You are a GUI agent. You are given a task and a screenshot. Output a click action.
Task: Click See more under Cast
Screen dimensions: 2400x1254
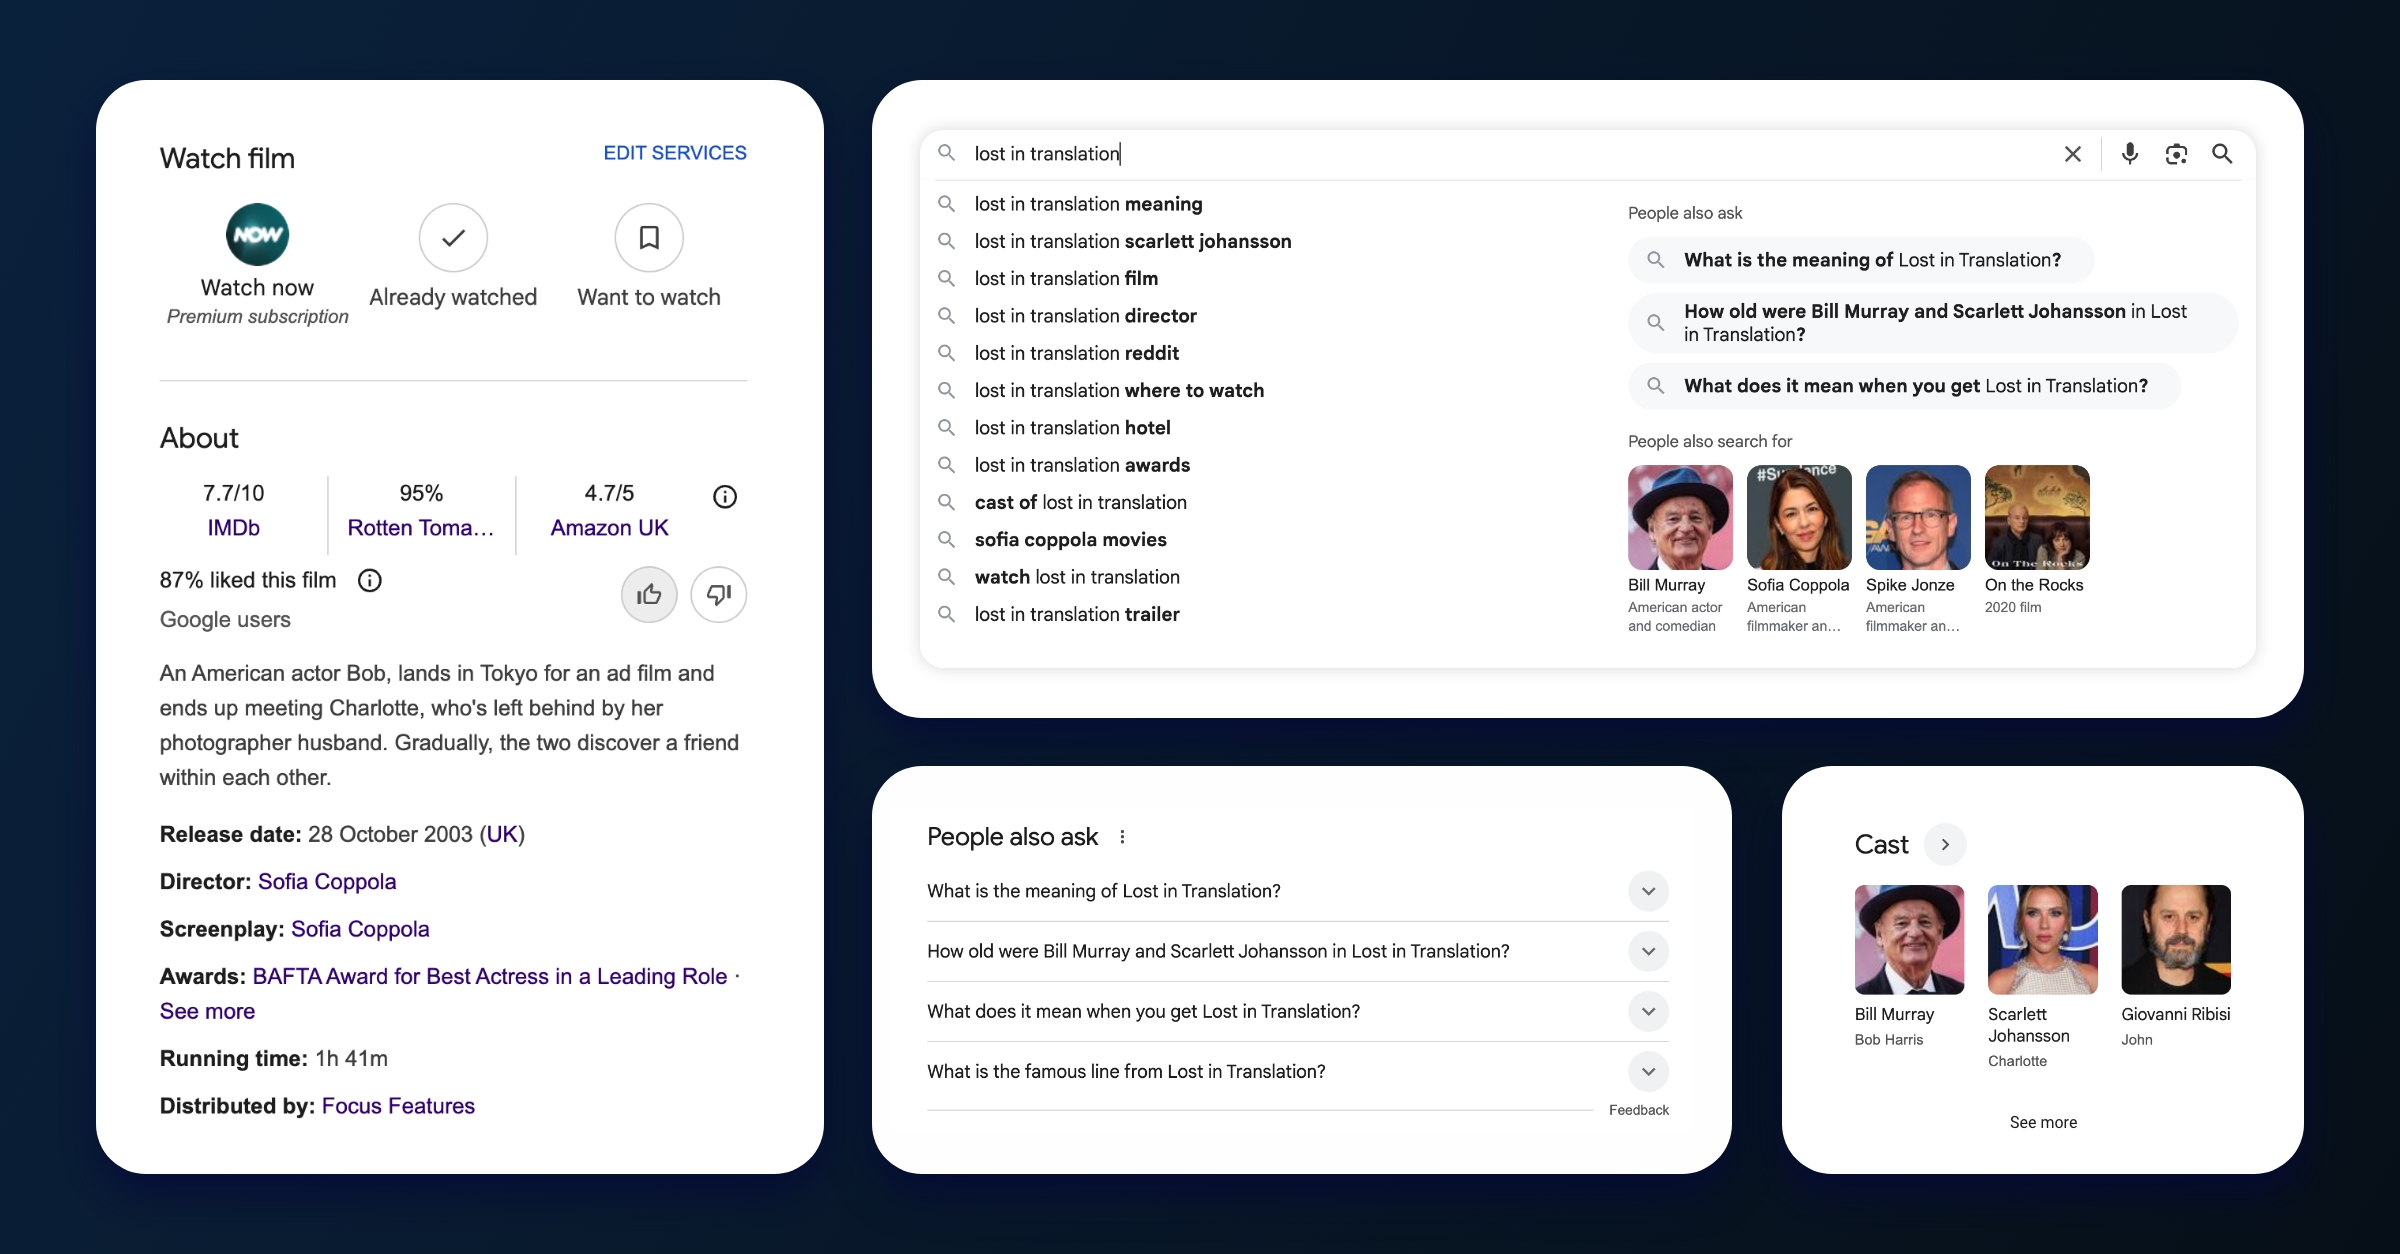[x=2043, y=1122]
